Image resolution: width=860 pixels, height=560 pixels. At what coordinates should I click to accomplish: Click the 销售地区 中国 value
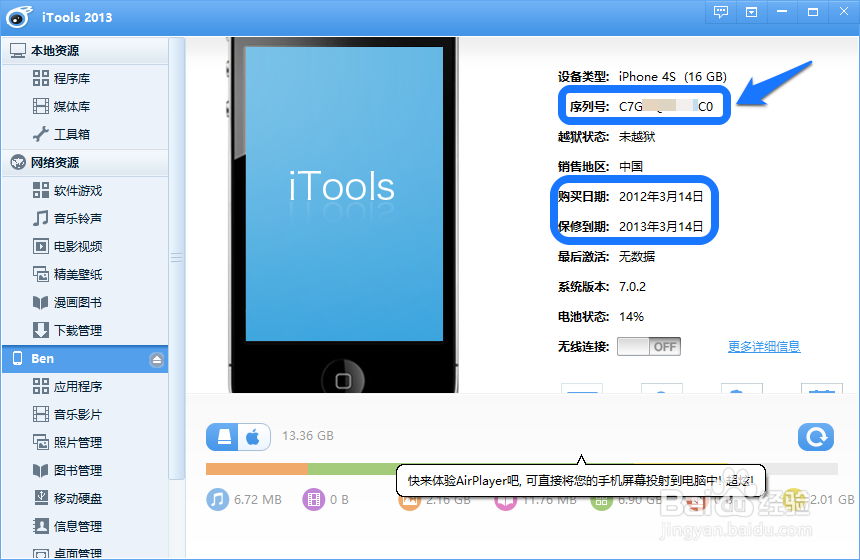(631, 166)
